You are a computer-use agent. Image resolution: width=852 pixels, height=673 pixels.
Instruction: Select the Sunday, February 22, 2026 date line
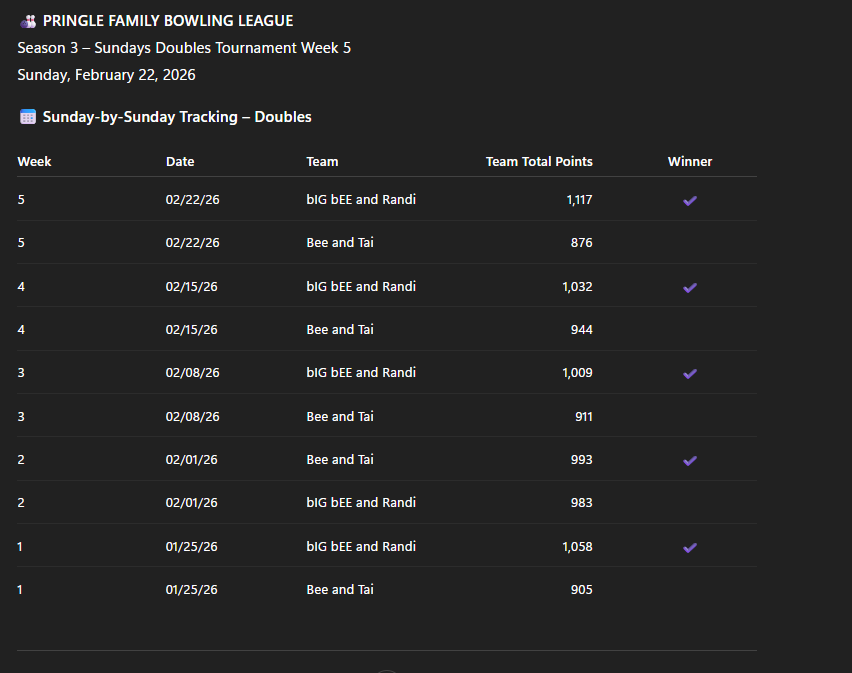point(107,75)
